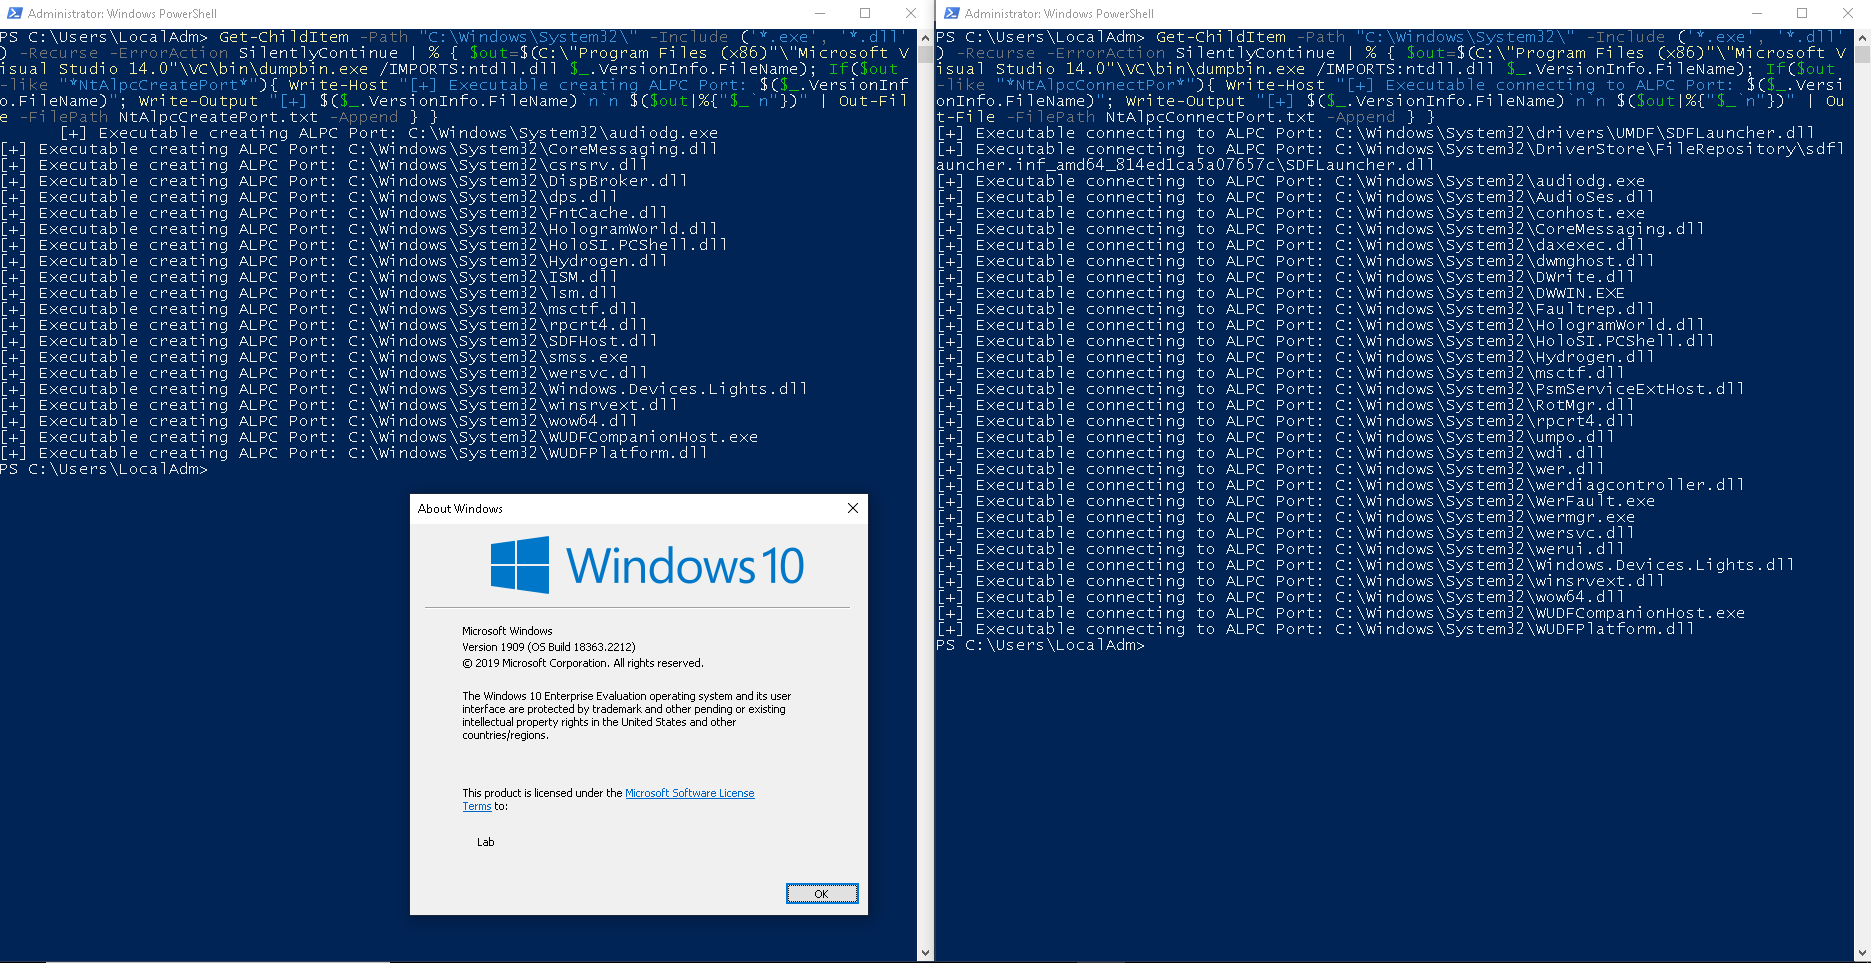
Task: Dismiss the About Windows dialog via its X
Action: [x=852, y=508]
